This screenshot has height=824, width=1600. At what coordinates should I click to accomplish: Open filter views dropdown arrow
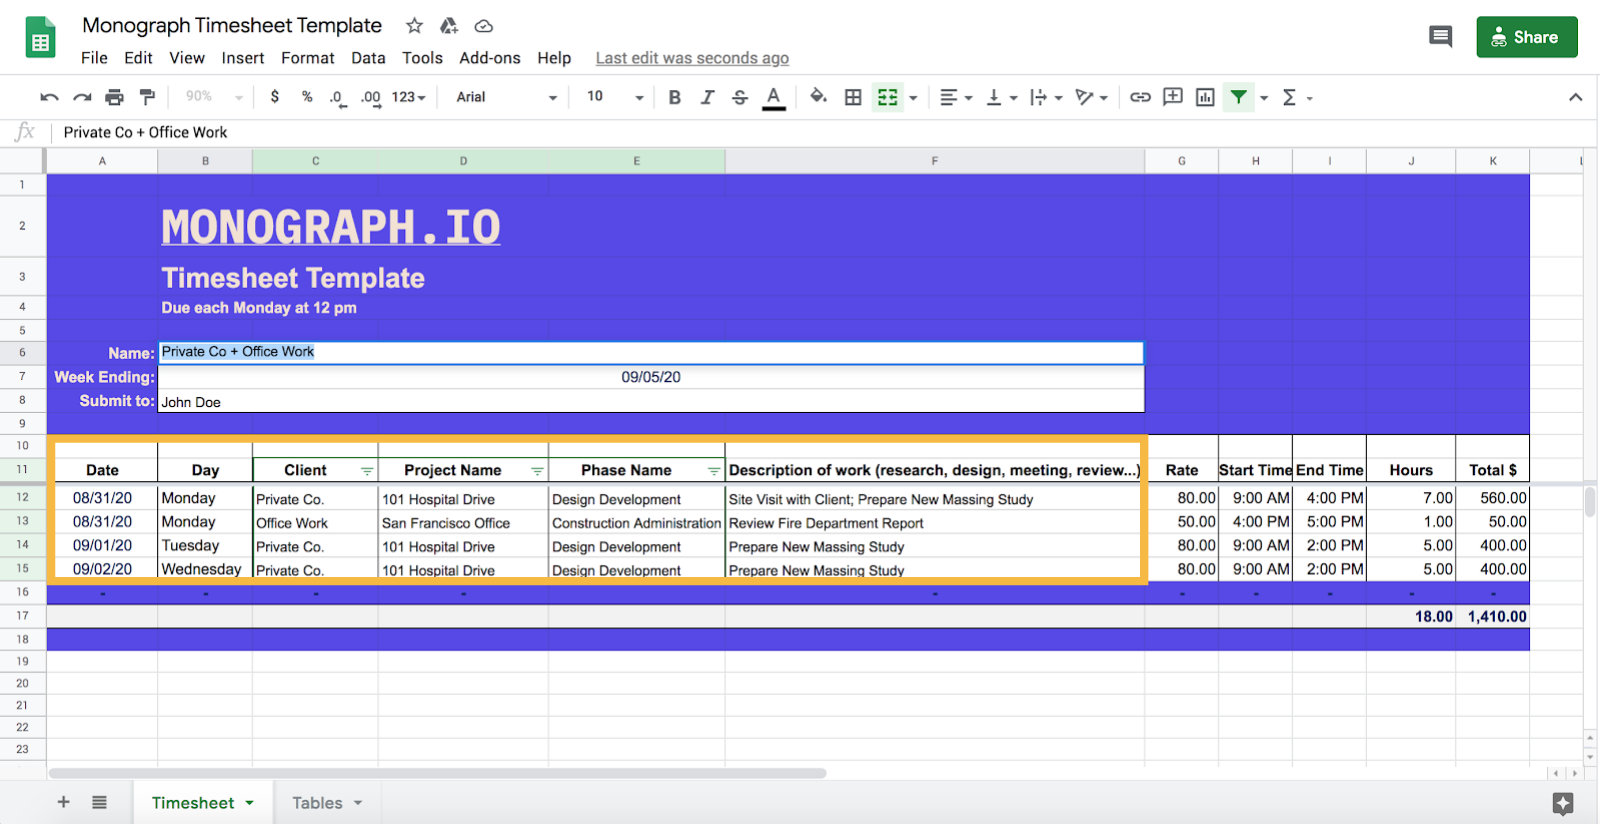[1264, 98]
